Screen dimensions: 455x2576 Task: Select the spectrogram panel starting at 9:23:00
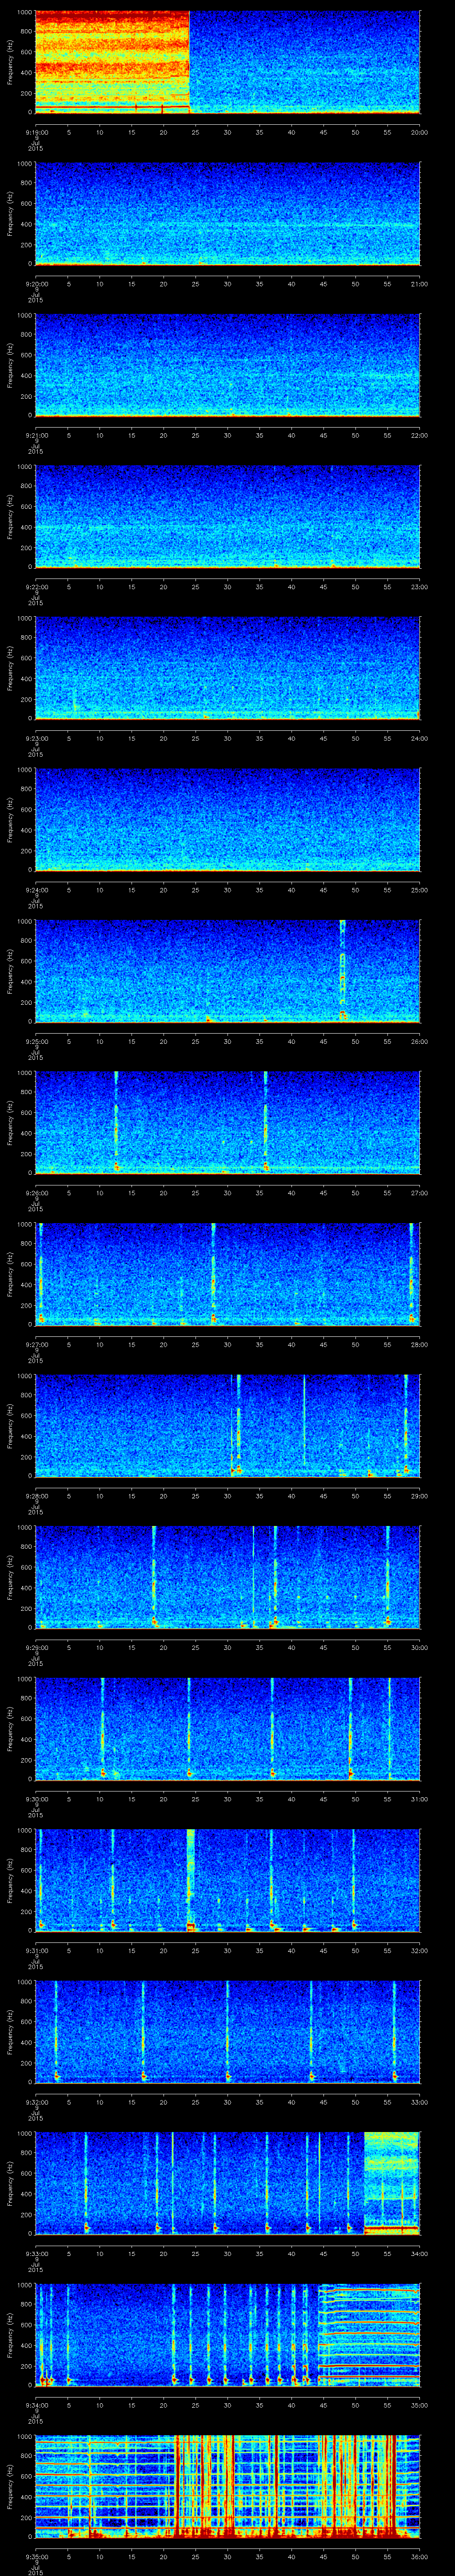(227, 668)
